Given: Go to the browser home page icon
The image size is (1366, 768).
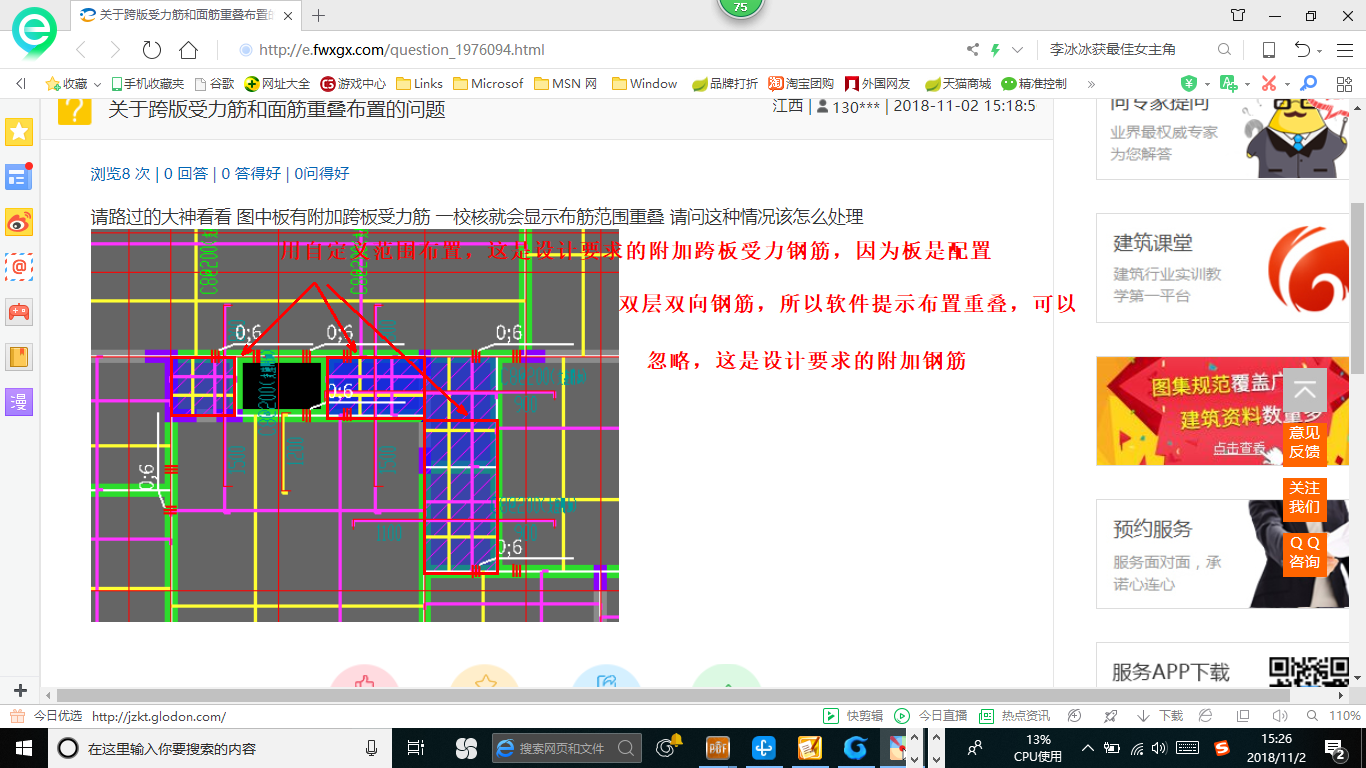Looking at the screenshot, I should click(x=188, y=50).
